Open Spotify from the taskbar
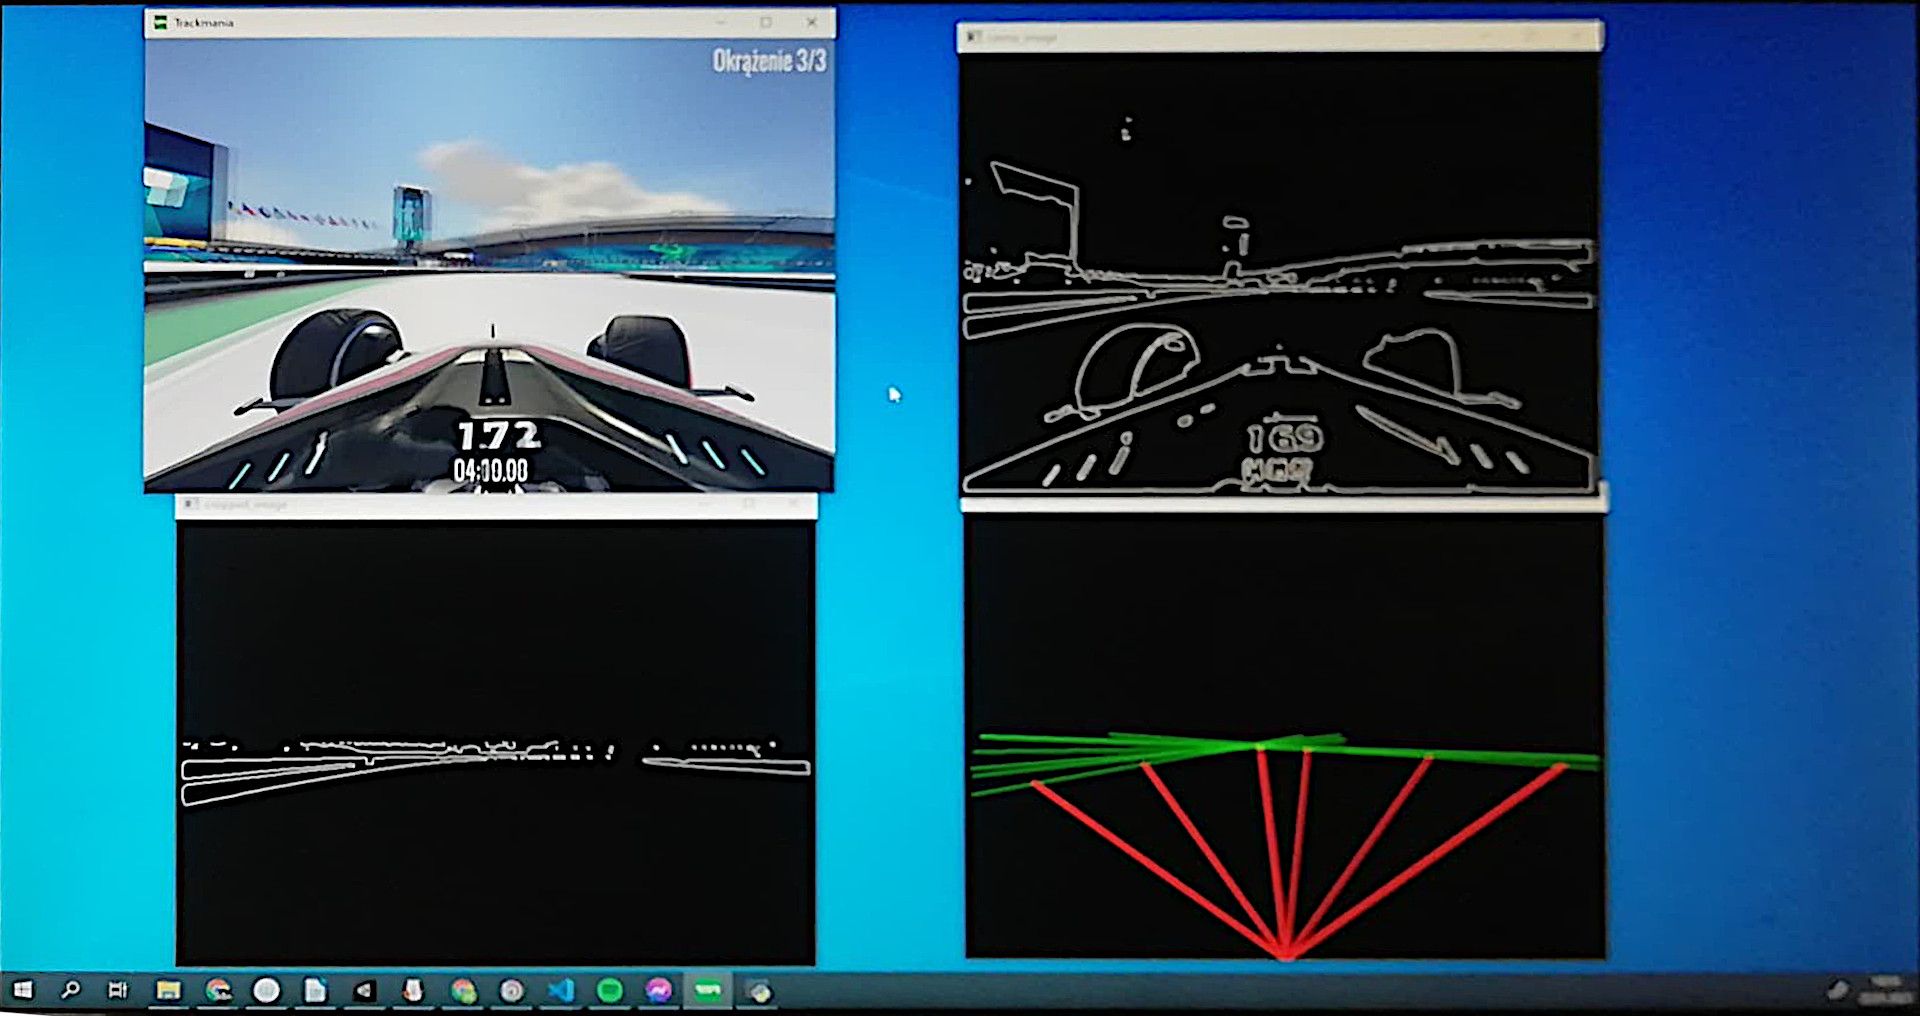This screenshot has height=1016, width=1920. pos(610,990)
